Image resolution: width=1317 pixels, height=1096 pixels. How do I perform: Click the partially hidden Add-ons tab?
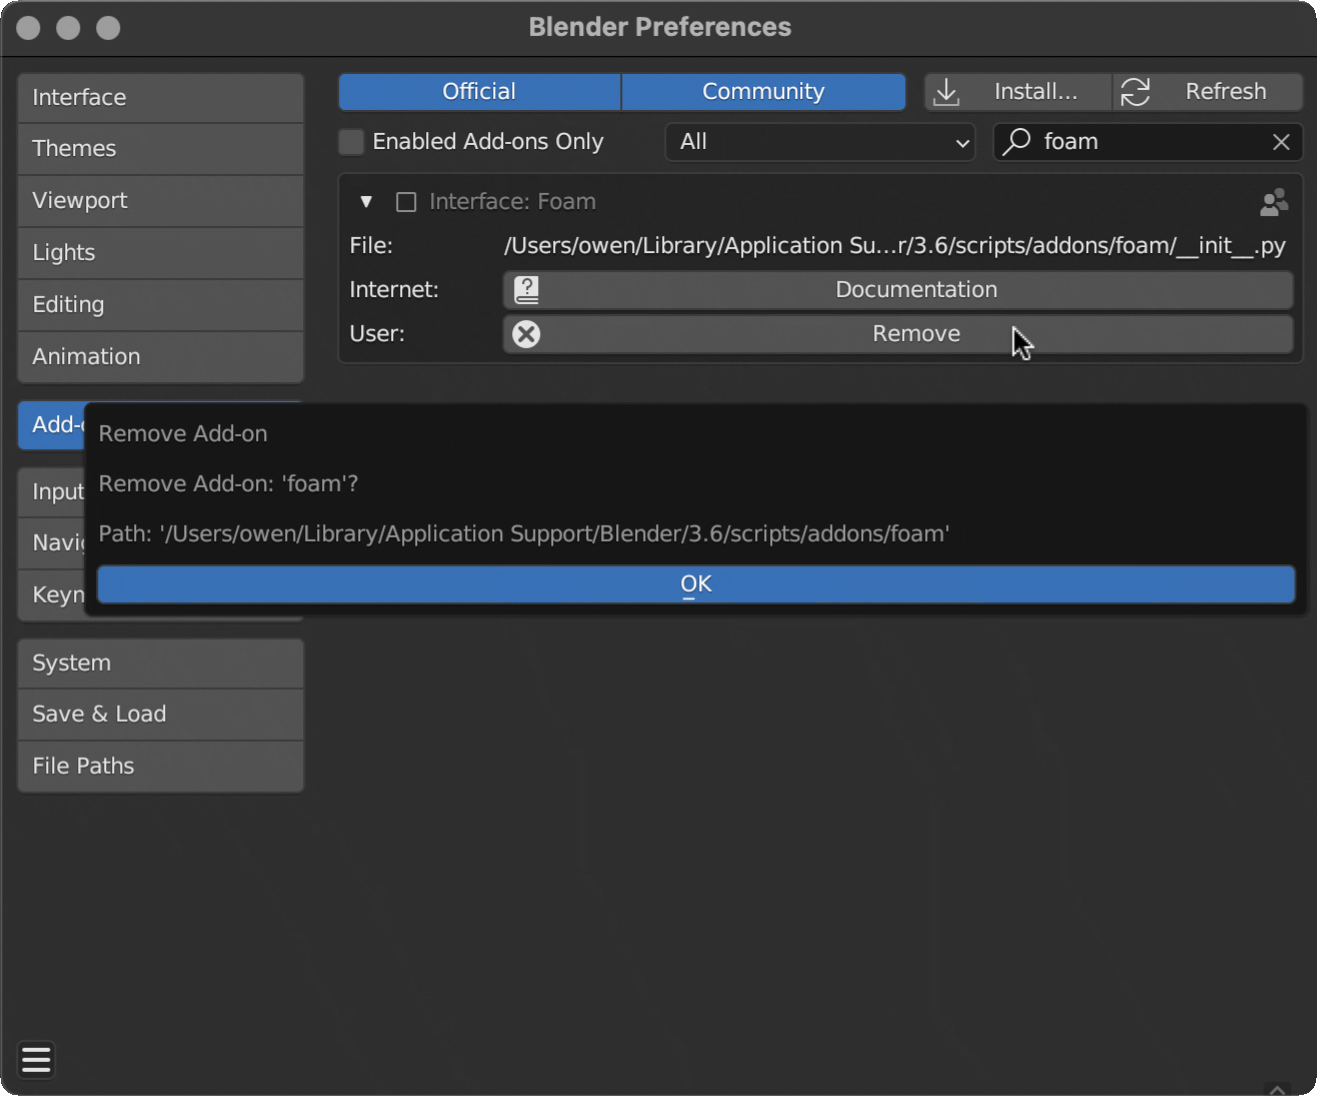coord(52,425)
